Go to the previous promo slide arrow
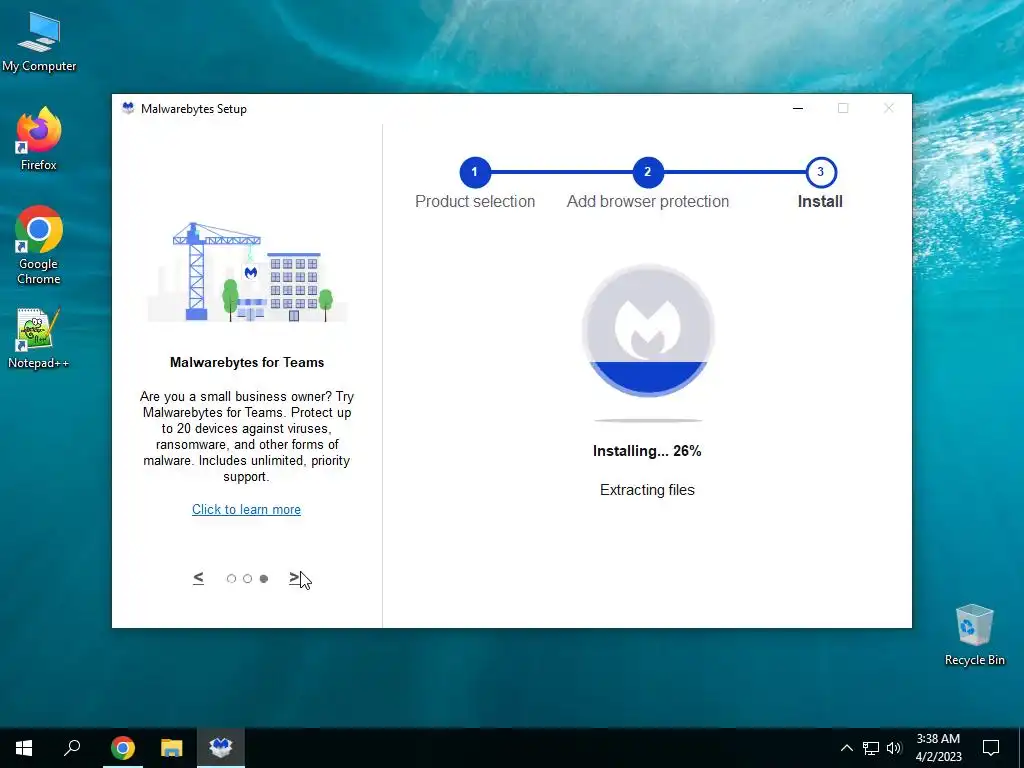Image resolution: width=1024 pixels, height=768 pixels. tap(199, 578)
